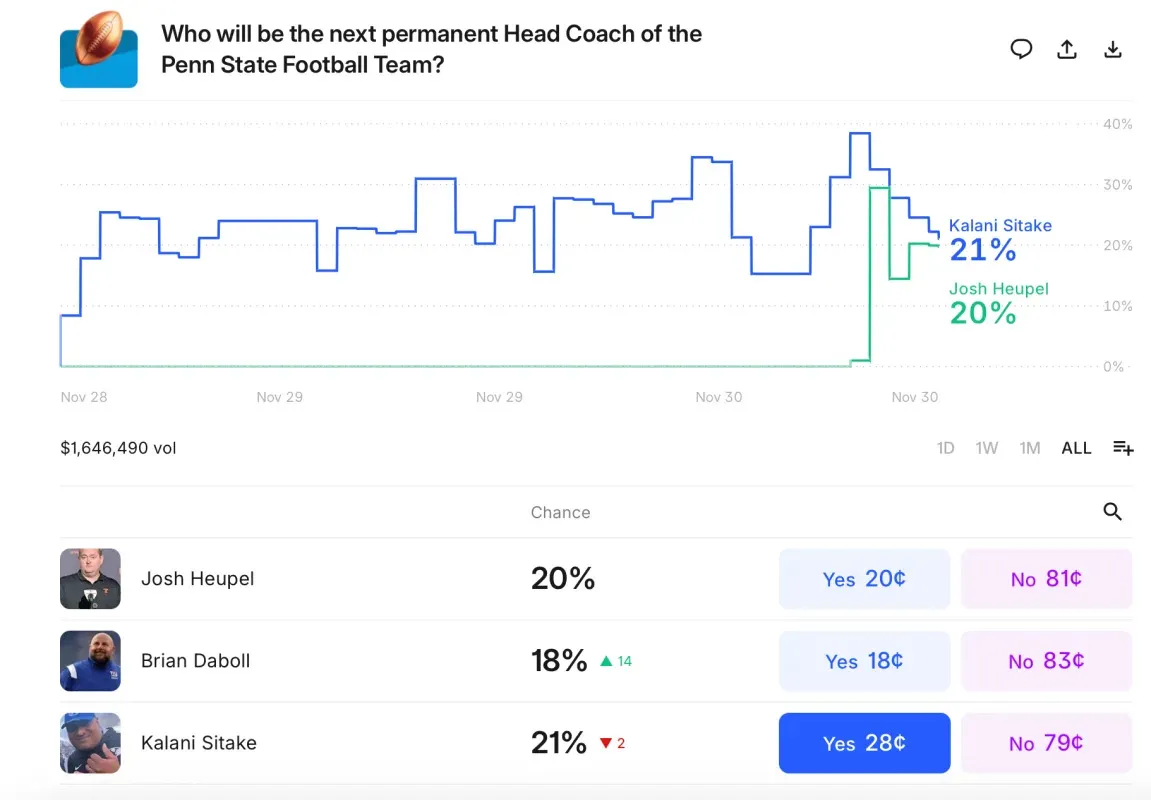Select the 1W time range
Screen dimensions: 1151x800
(x=986, y=448)
